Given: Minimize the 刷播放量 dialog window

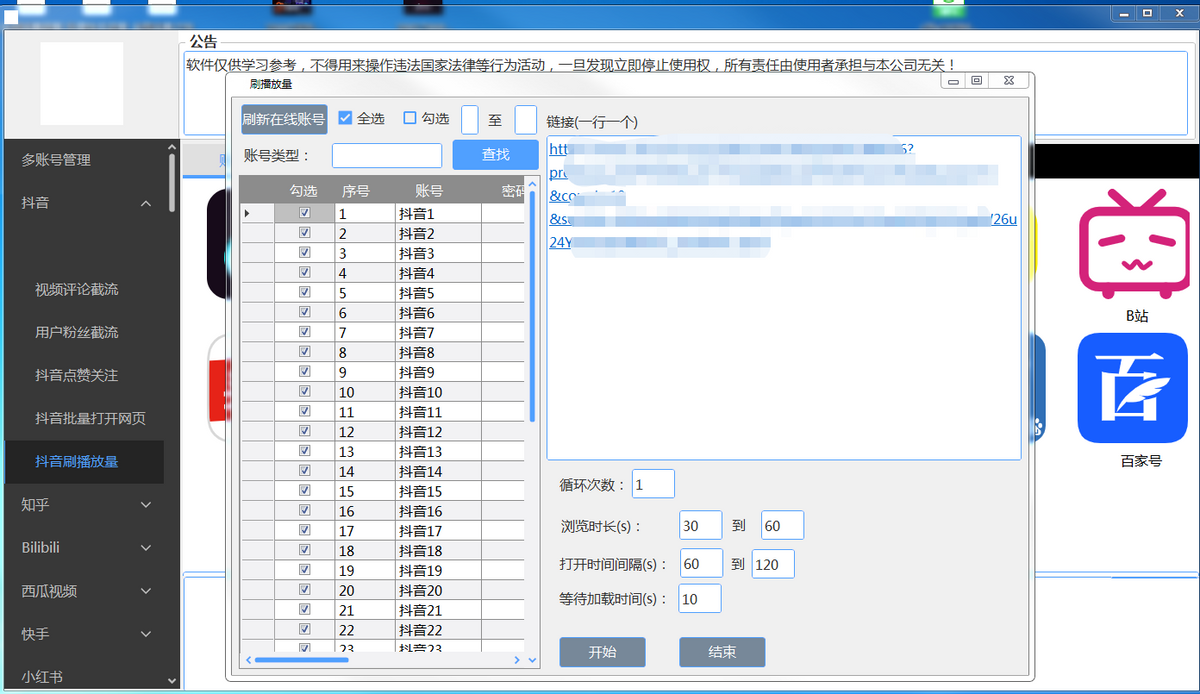Looking at the screenshot, I should pos(954,81).
